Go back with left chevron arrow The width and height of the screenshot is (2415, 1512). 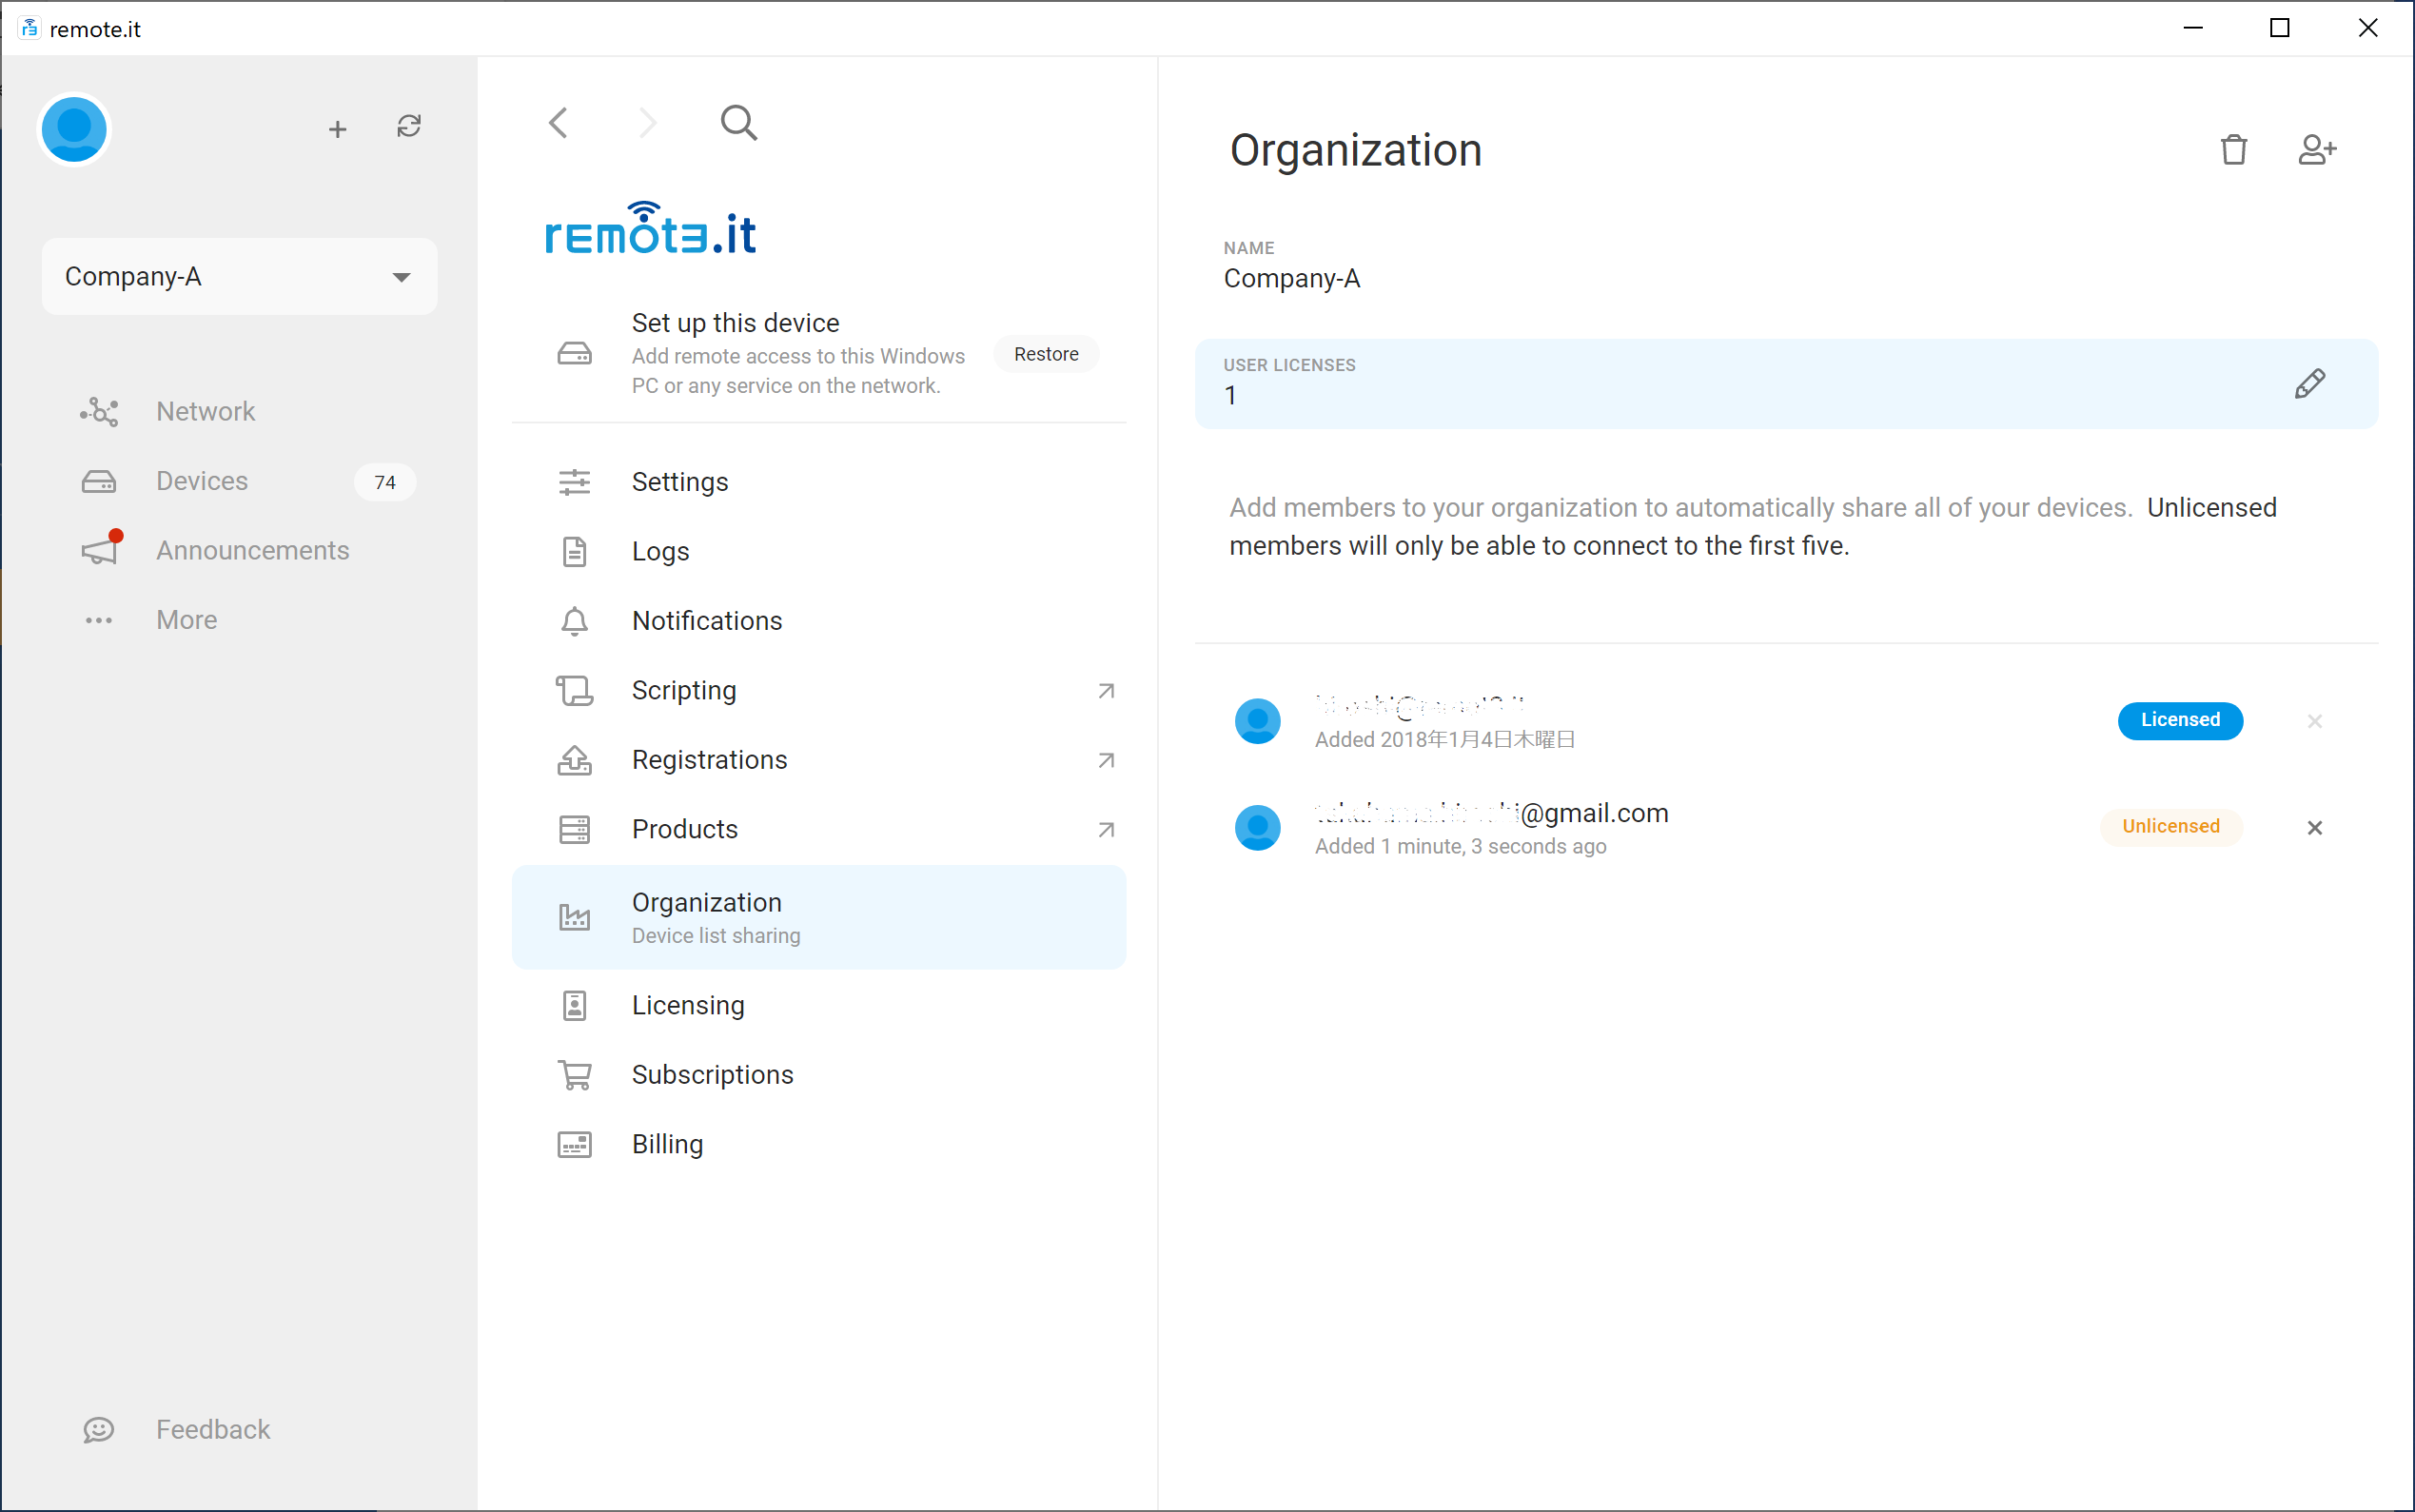click(559, 123)
